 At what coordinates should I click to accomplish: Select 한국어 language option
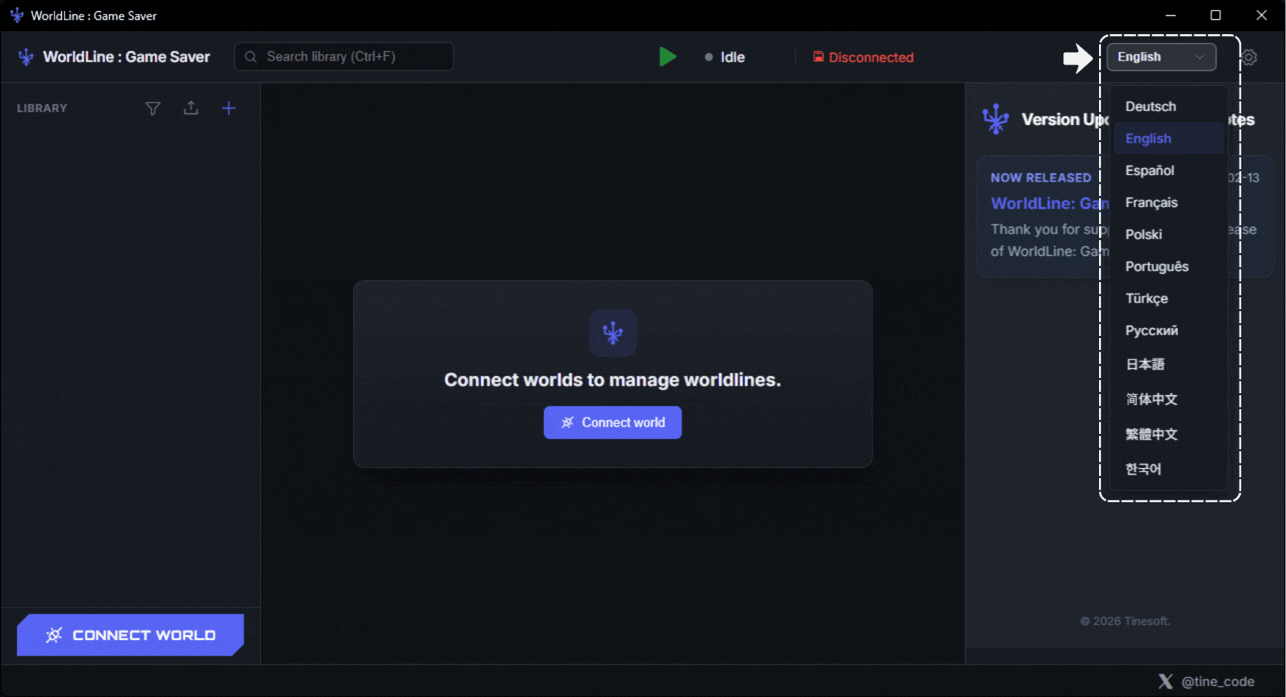coord(1169,469)
